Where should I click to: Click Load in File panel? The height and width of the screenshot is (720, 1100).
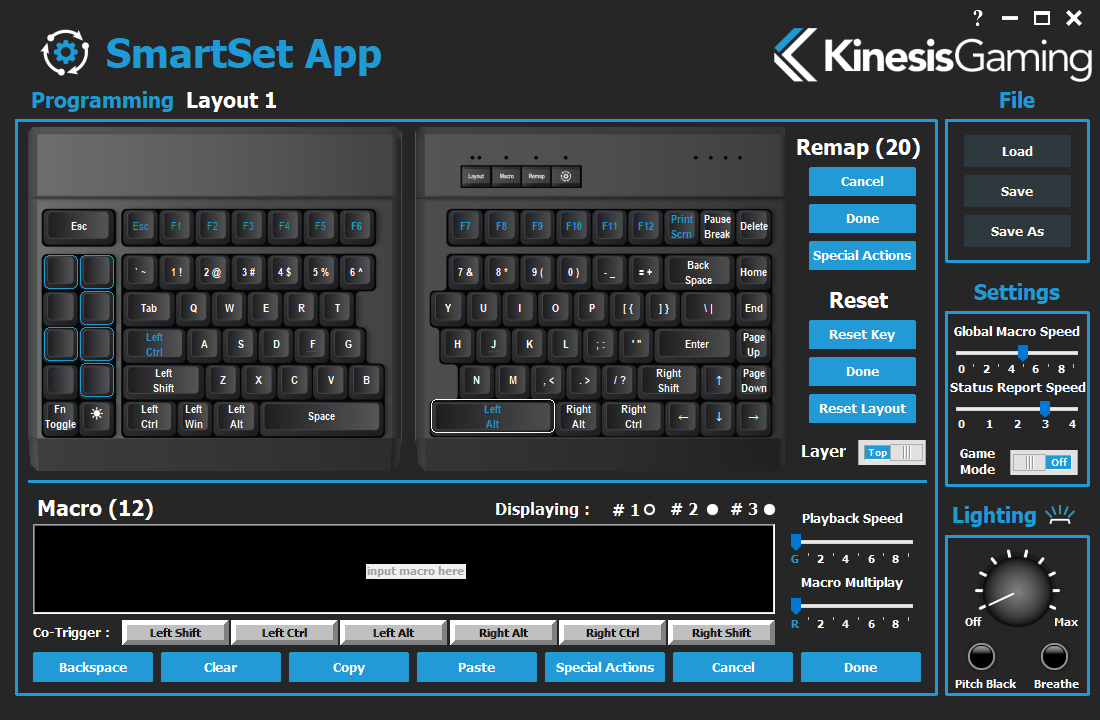click(x=1017, y=151)
